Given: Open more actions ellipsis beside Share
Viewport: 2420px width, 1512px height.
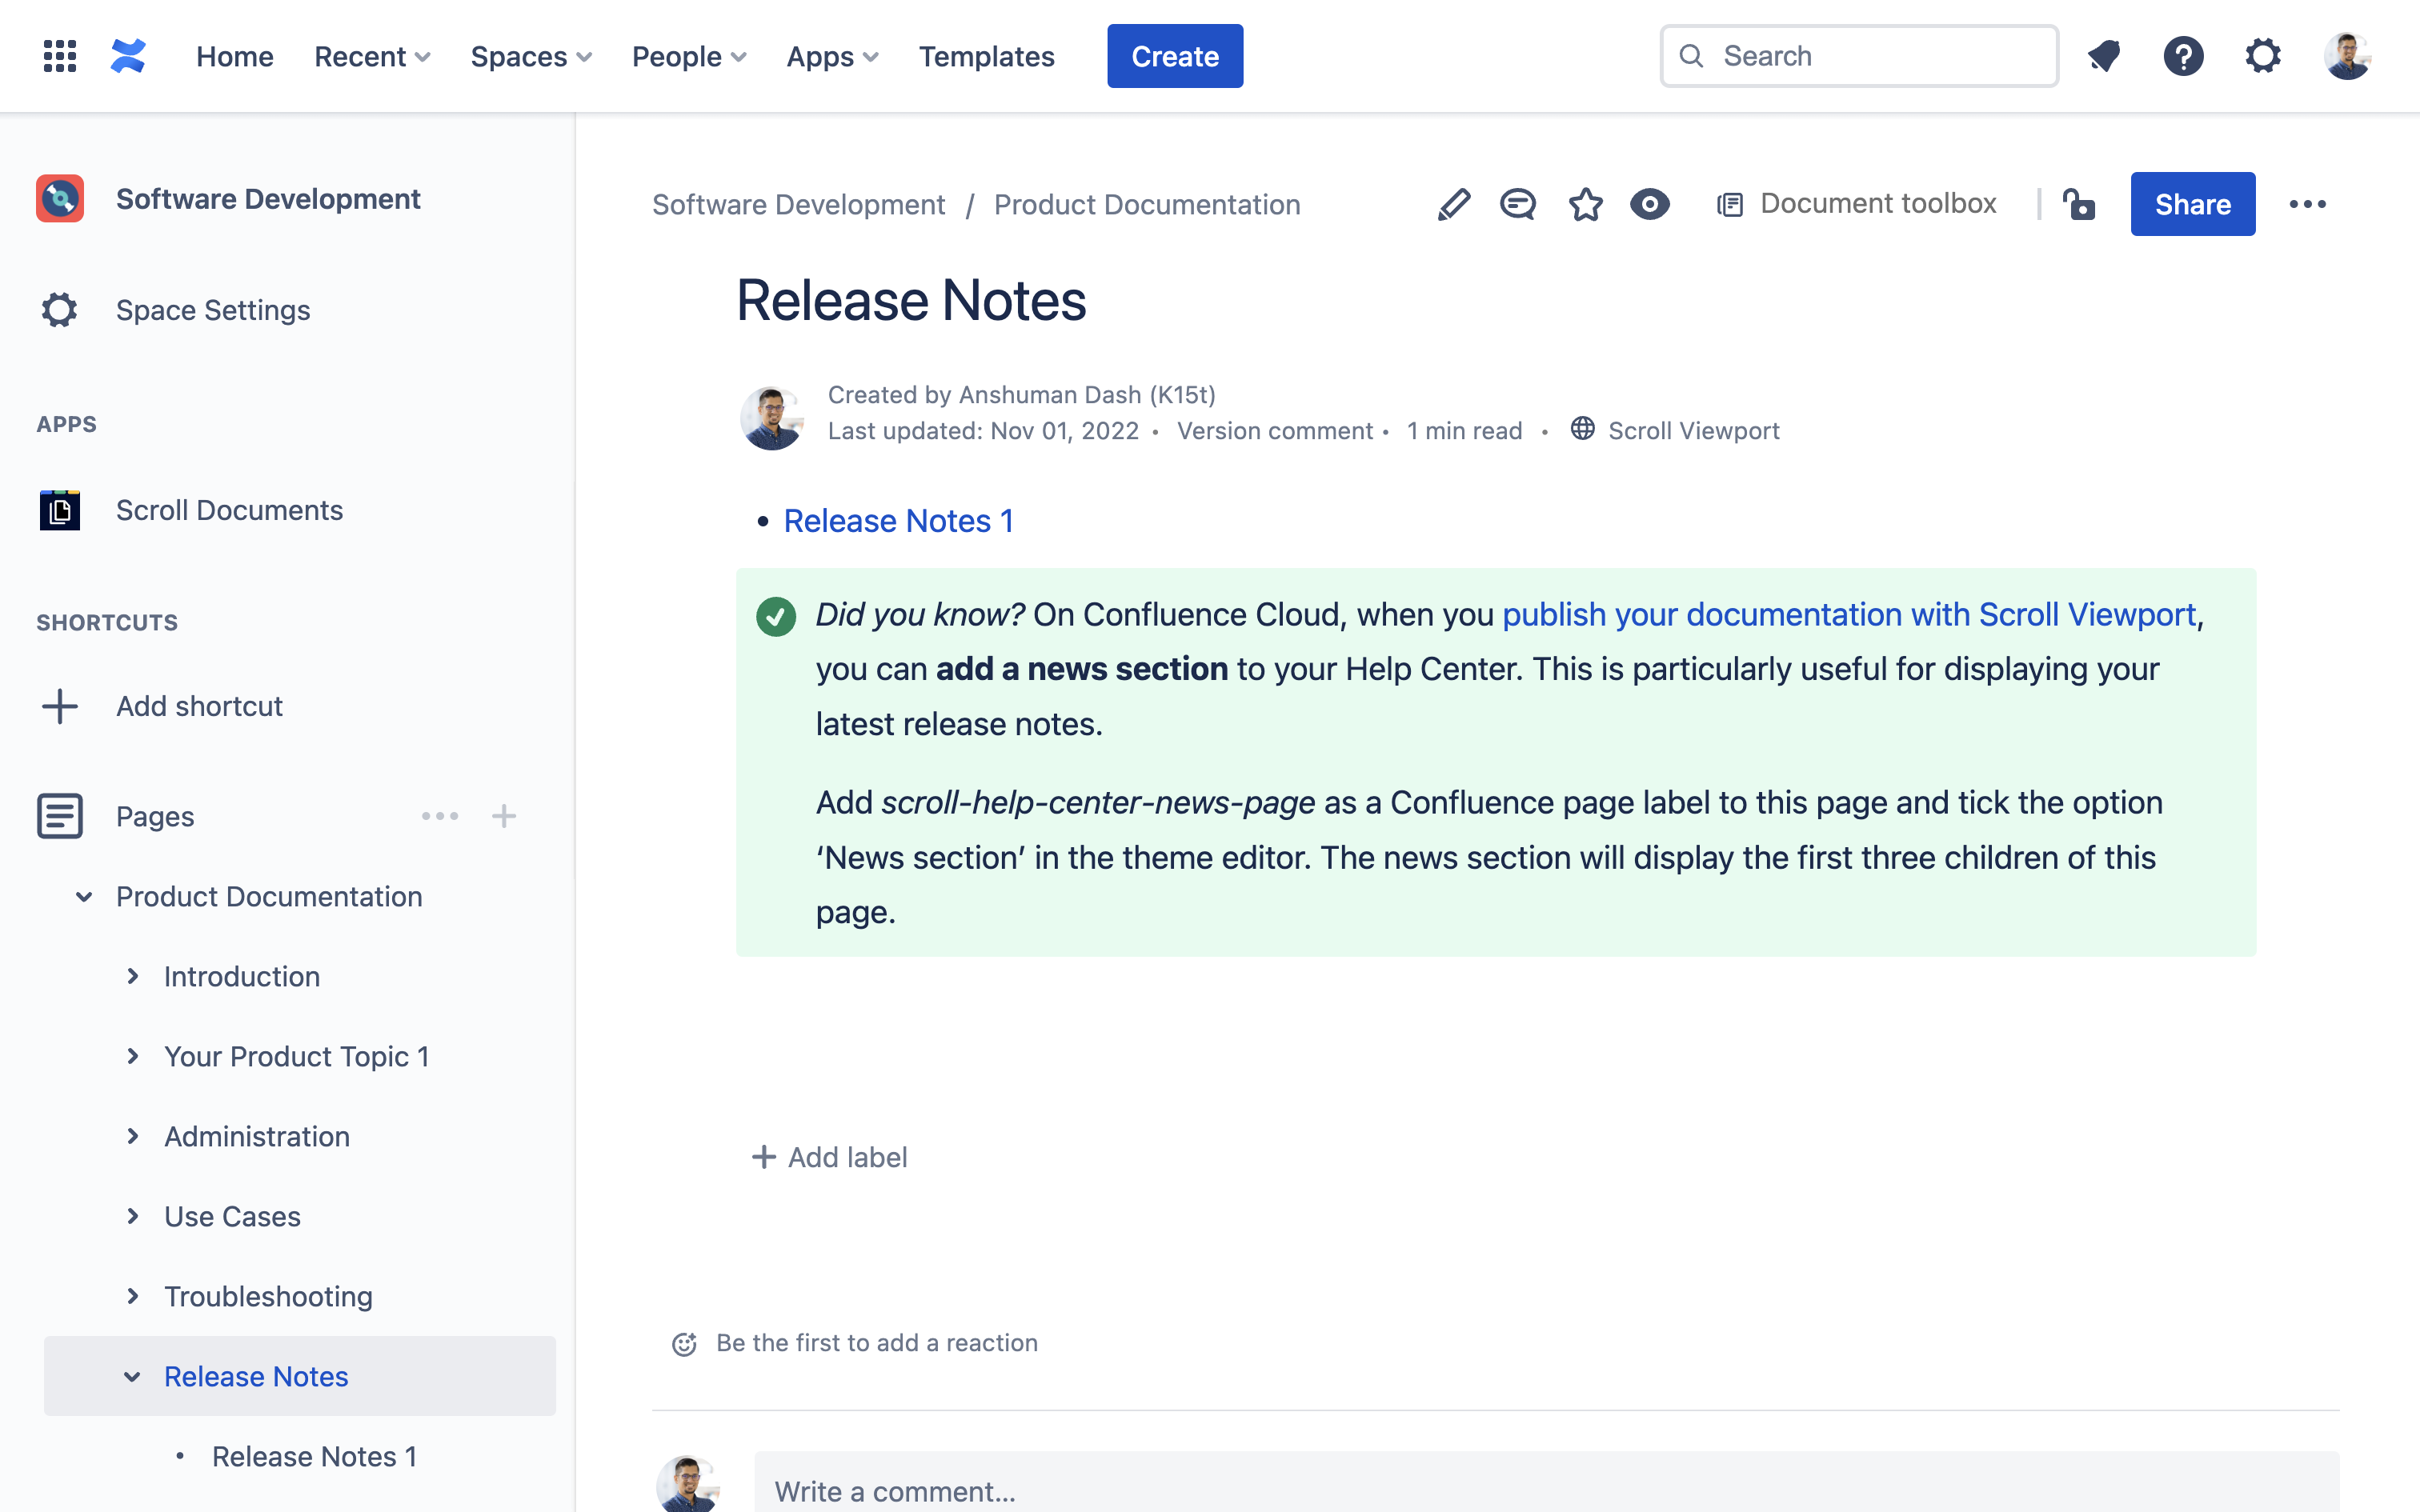Looking at the screenshot, I should point(2307,204).
